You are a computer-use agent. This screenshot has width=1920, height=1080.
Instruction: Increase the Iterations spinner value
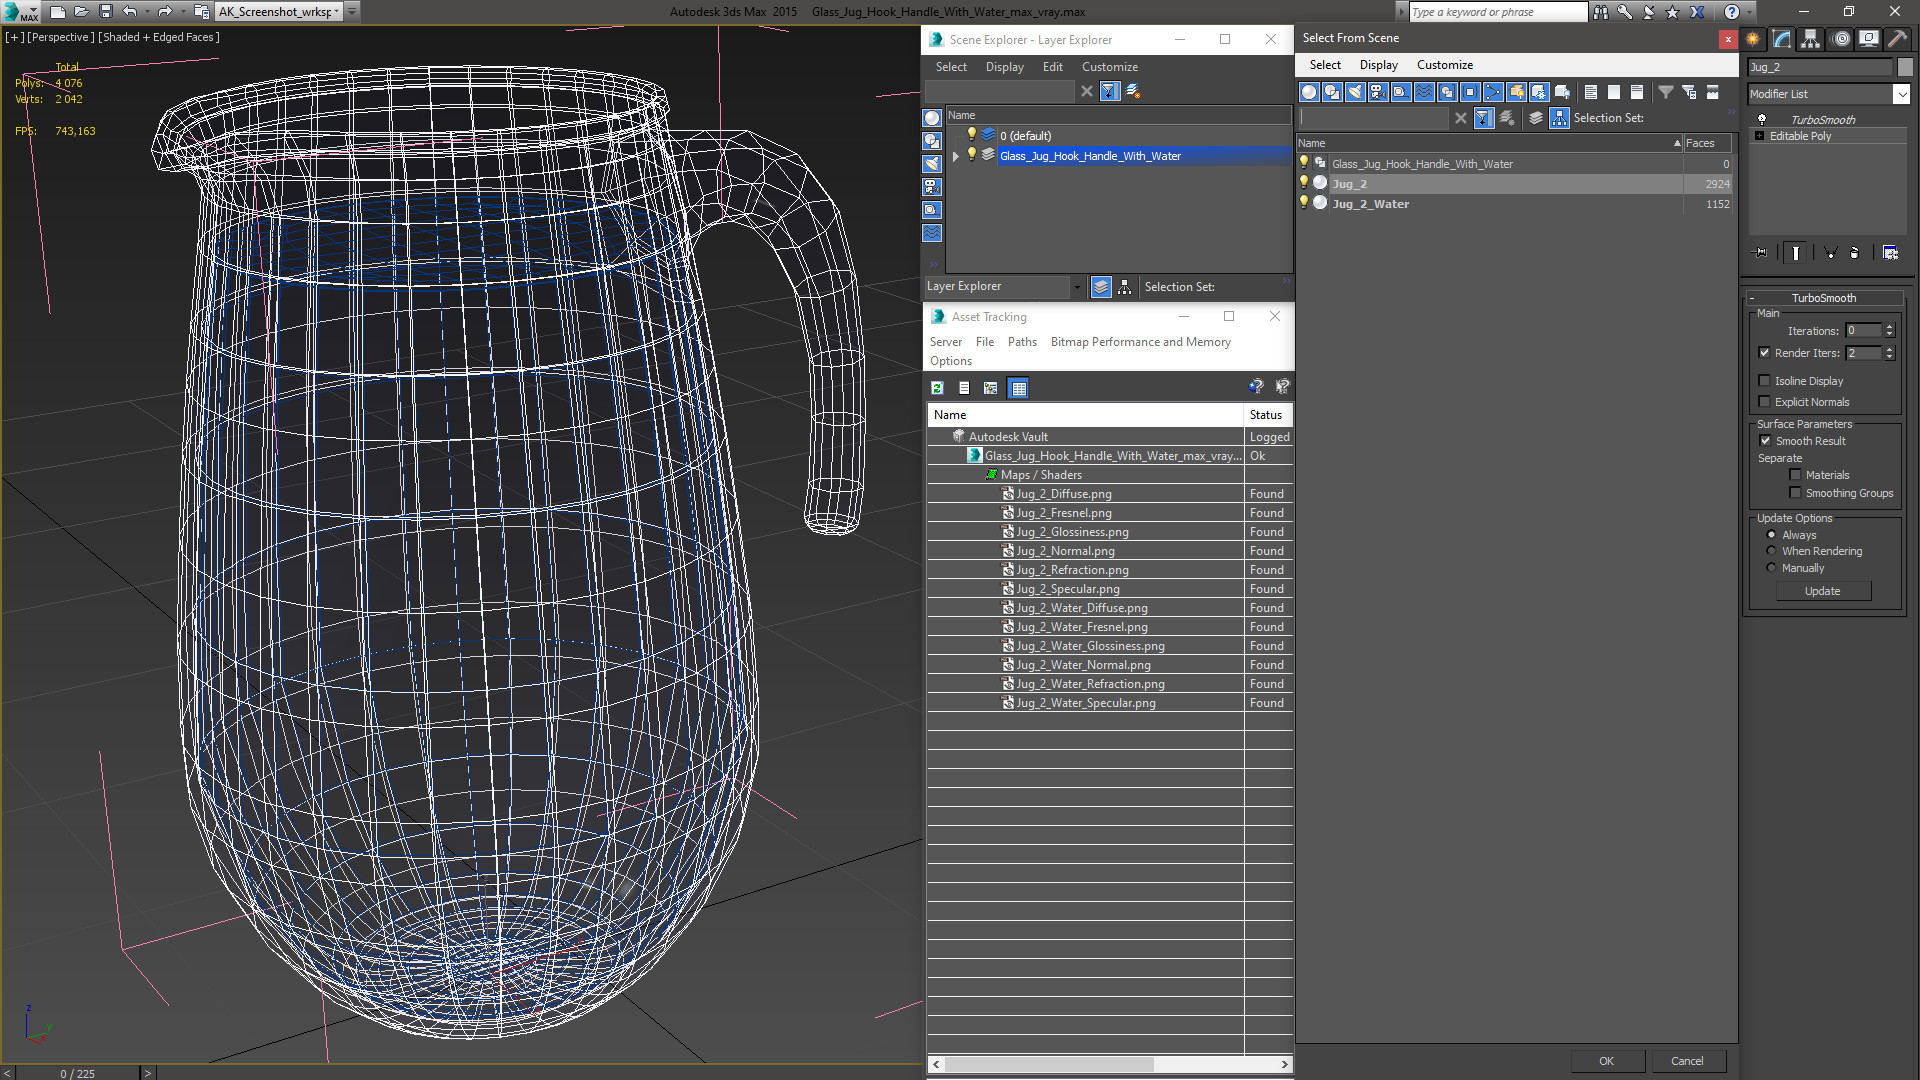click(x=1889, y=327)
